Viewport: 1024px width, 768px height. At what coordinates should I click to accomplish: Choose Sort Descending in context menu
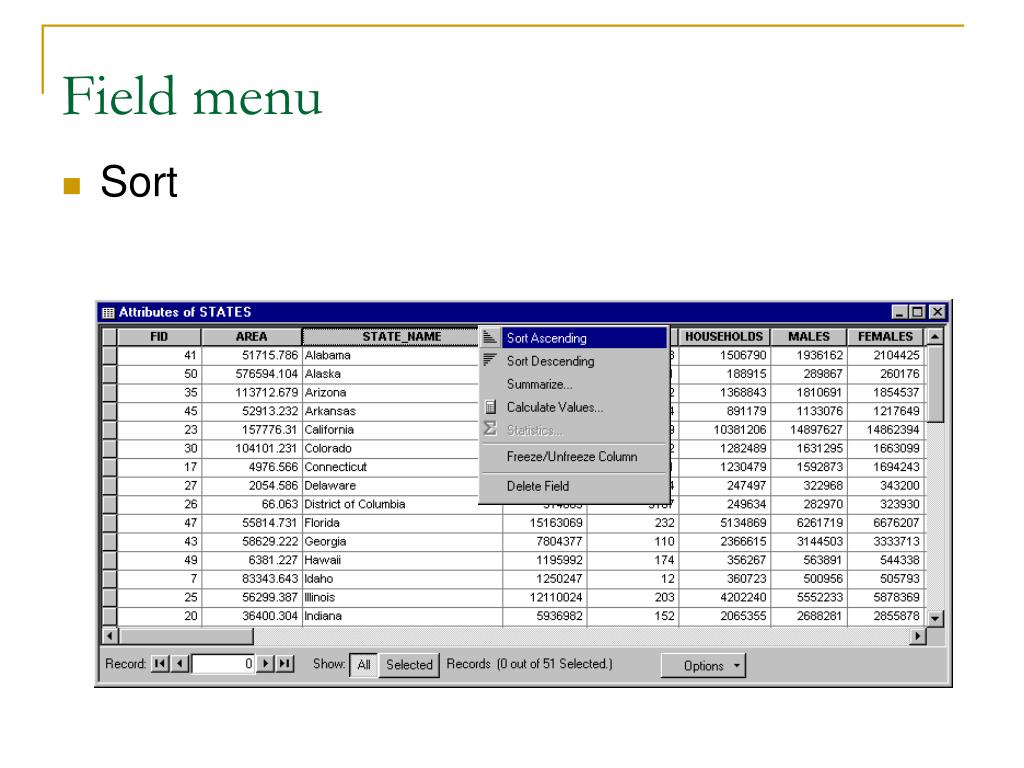(574, 361)
